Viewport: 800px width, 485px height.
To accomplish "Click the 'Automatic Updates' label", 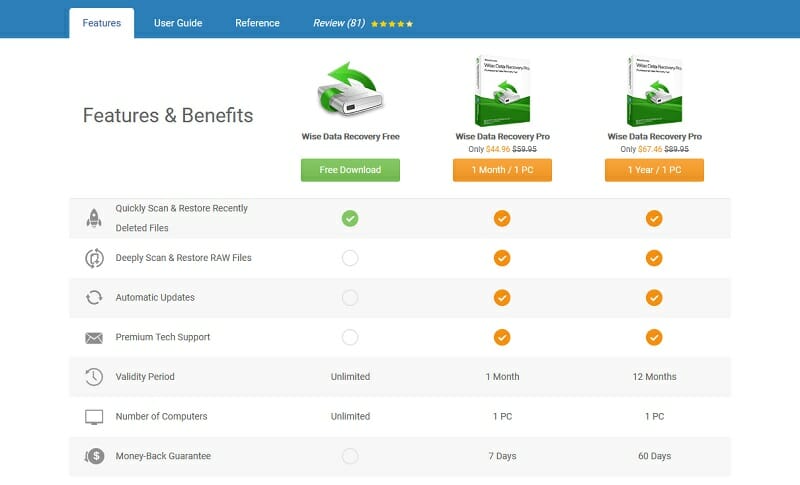I will coord(155,297).
